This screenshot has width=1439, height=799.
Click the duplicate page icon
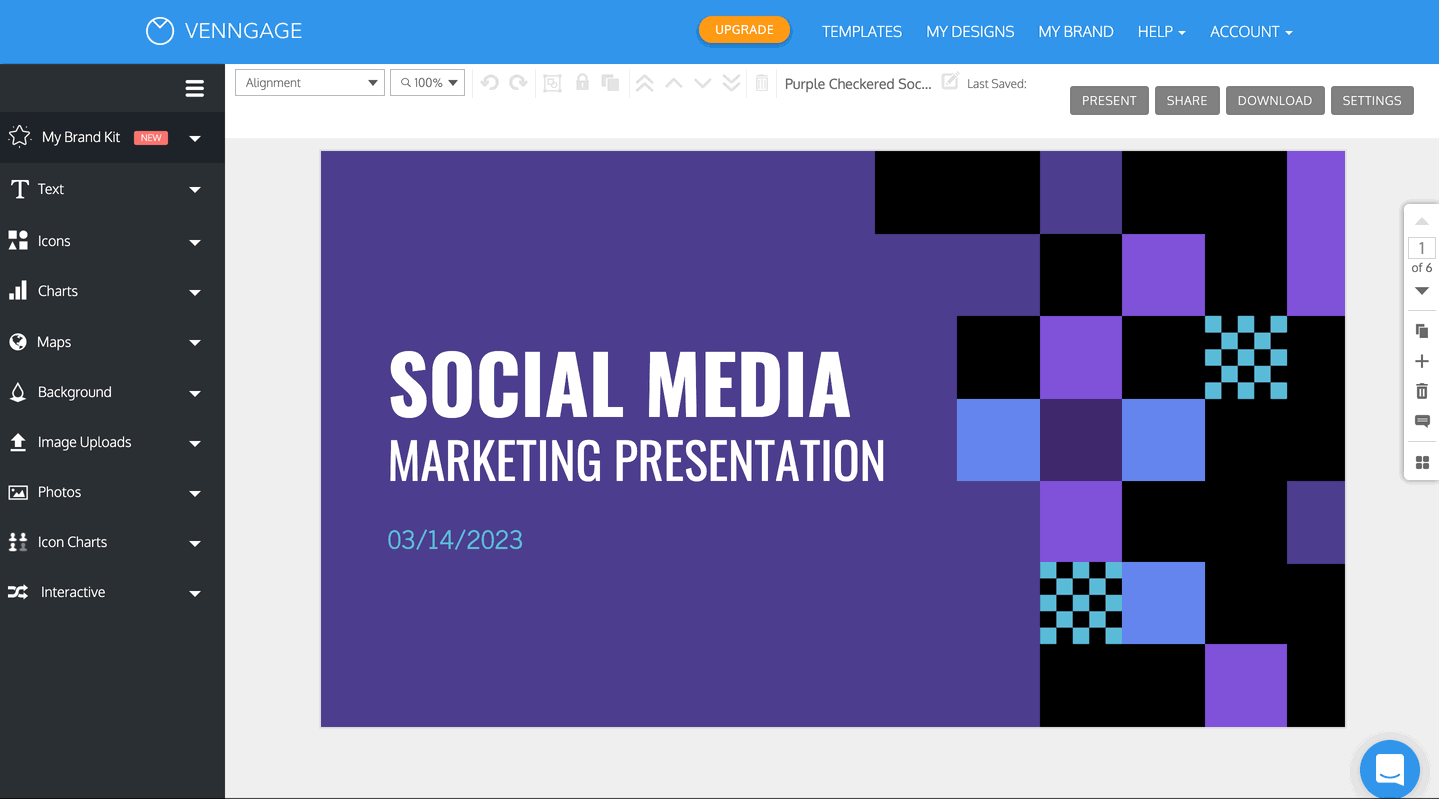[x=1422, y=331]
